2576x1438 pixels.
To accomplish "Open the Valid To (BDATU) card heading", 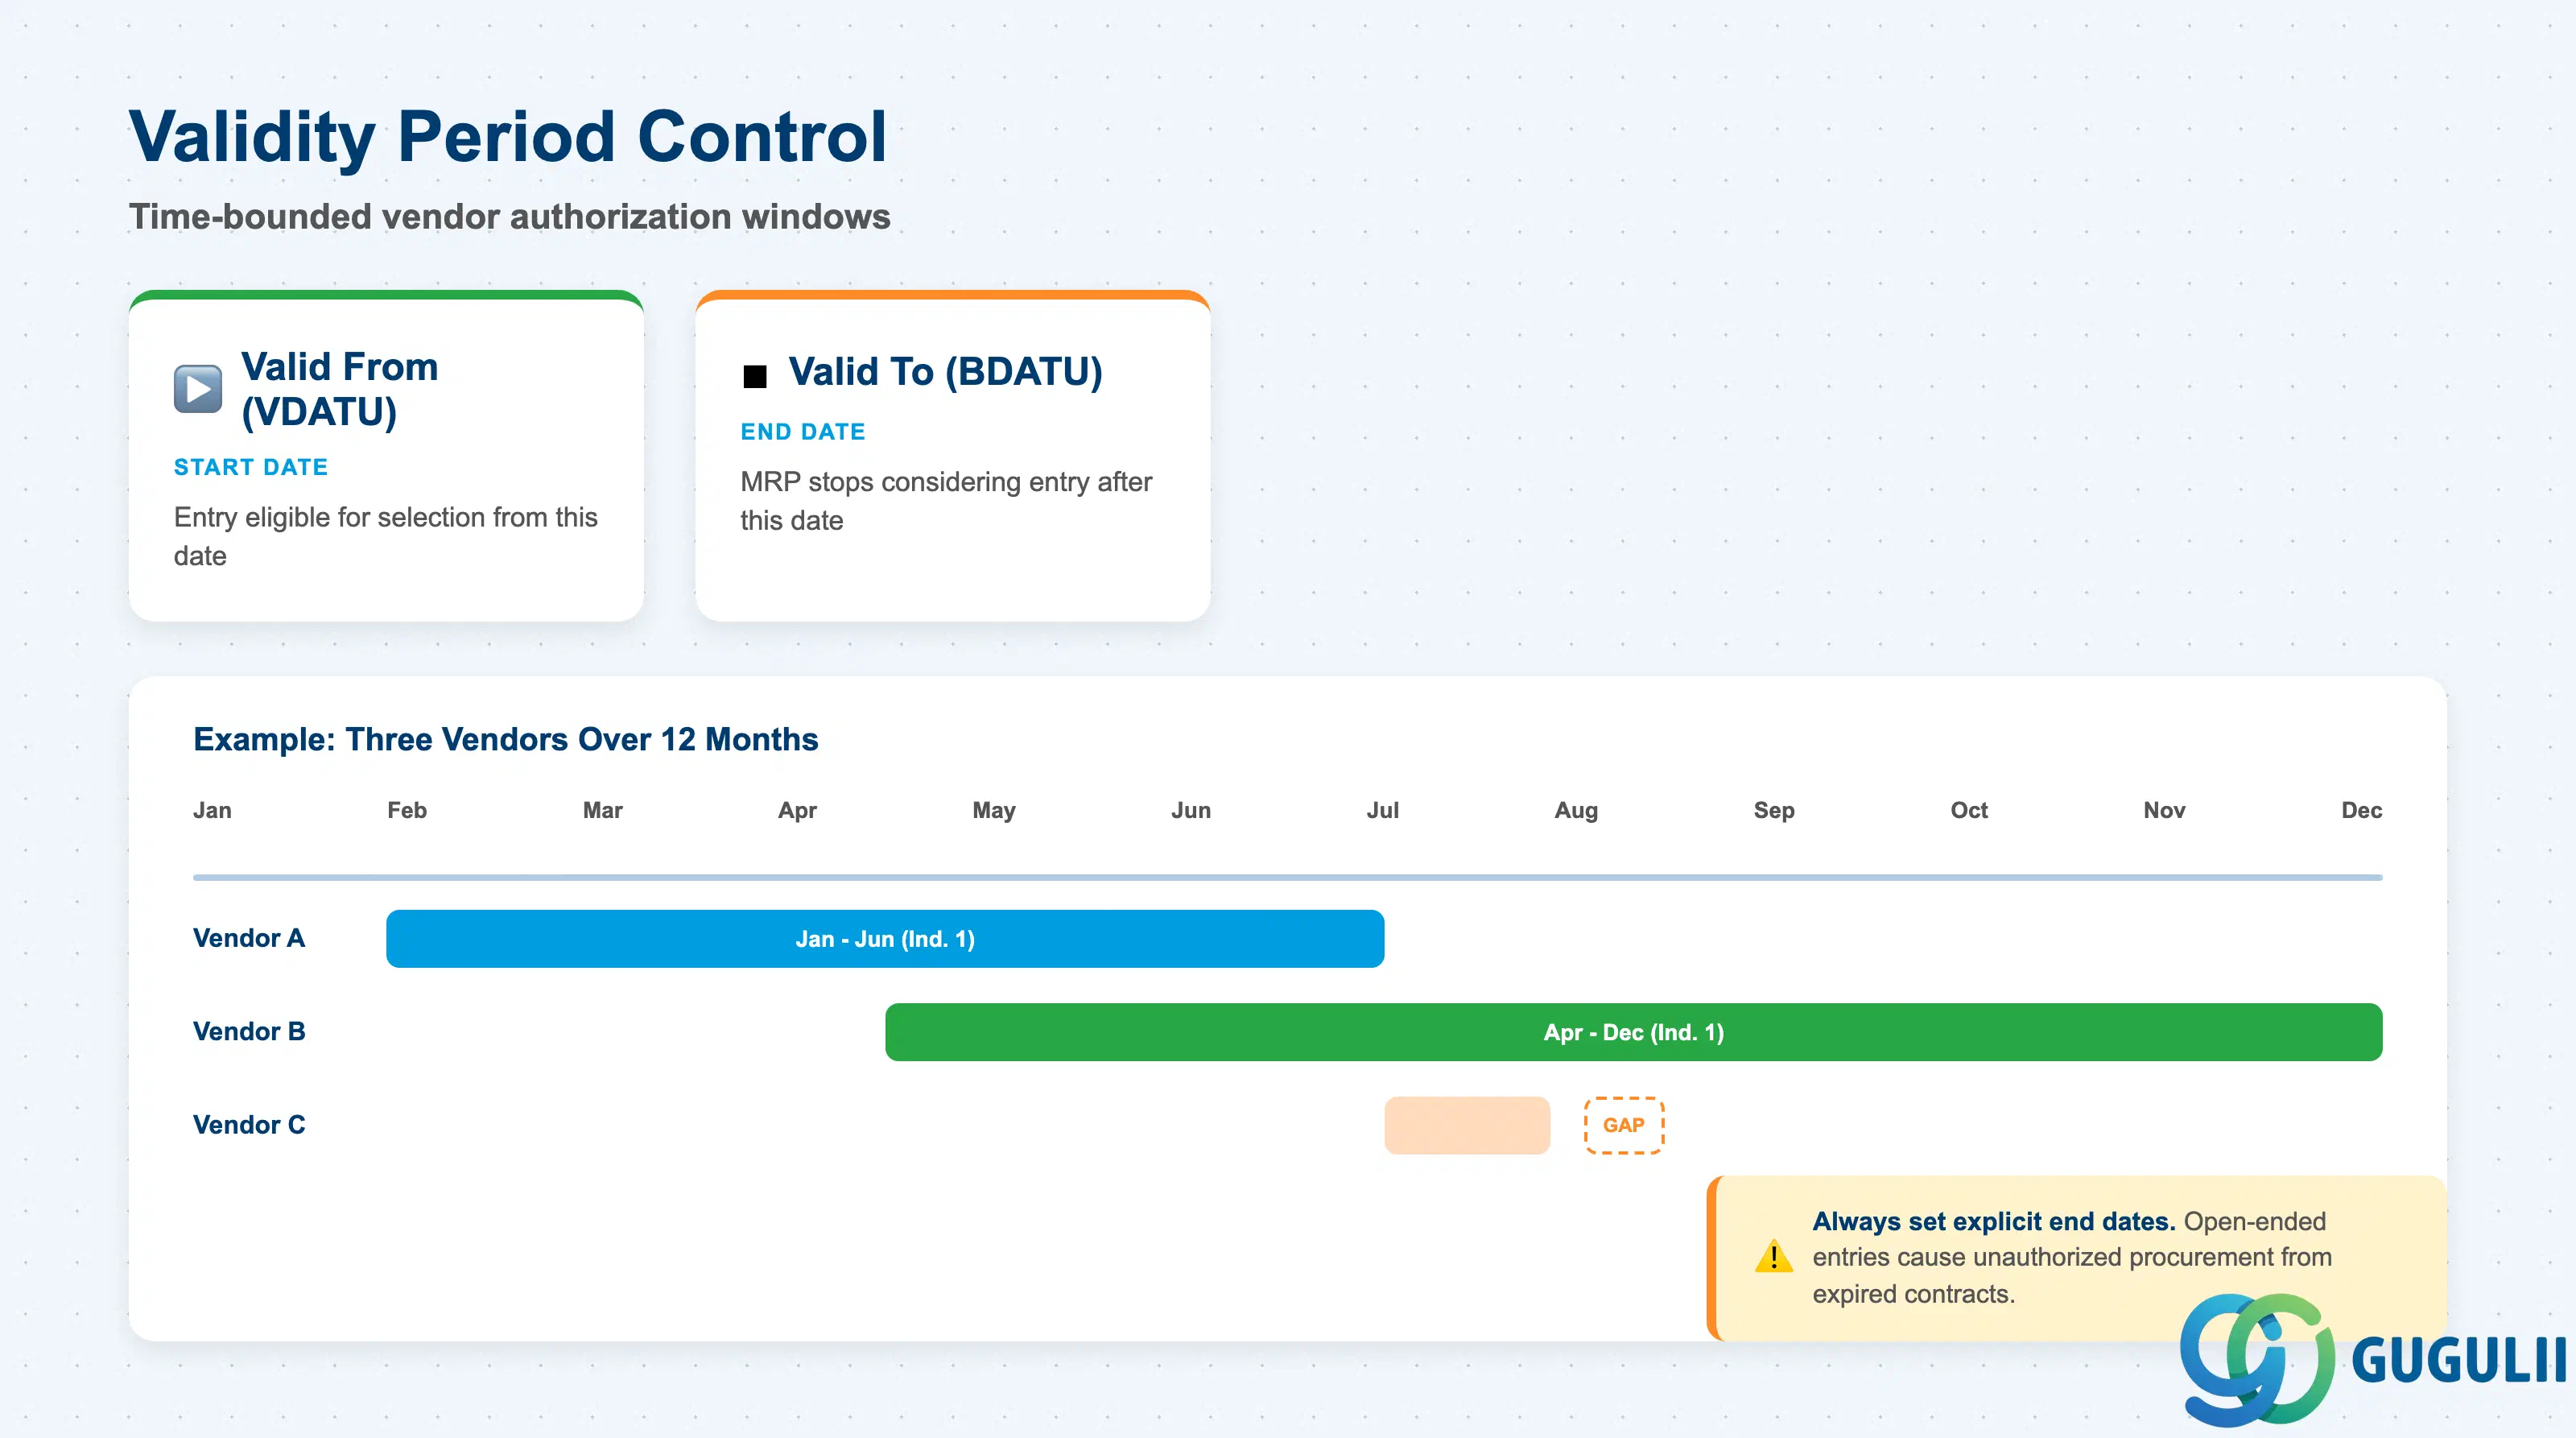I will pos(945,371).
